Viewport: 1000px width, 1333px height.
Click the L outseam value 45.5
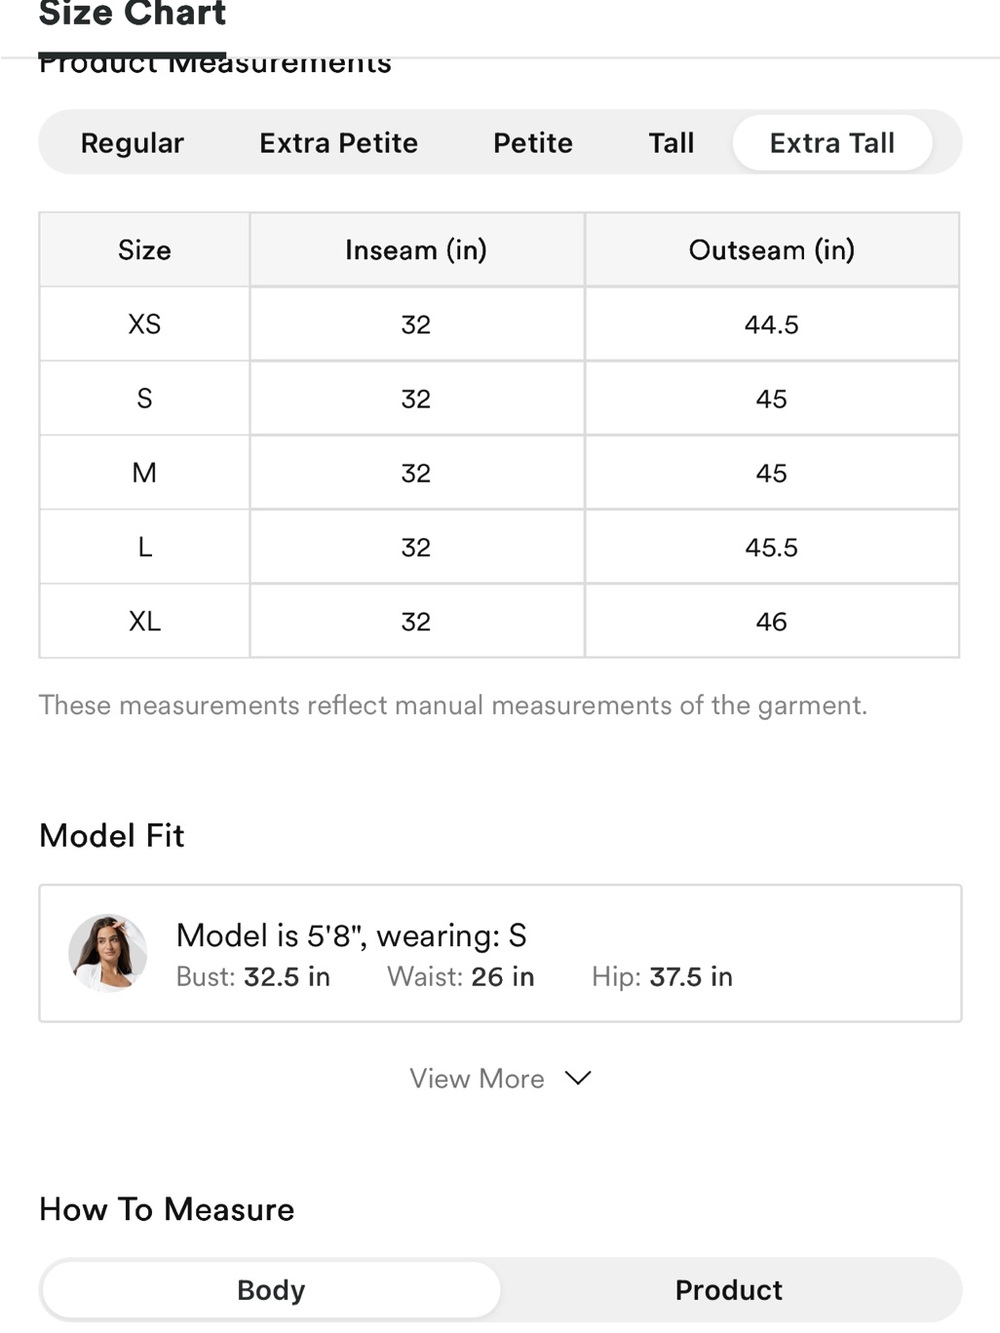point(771,547)
